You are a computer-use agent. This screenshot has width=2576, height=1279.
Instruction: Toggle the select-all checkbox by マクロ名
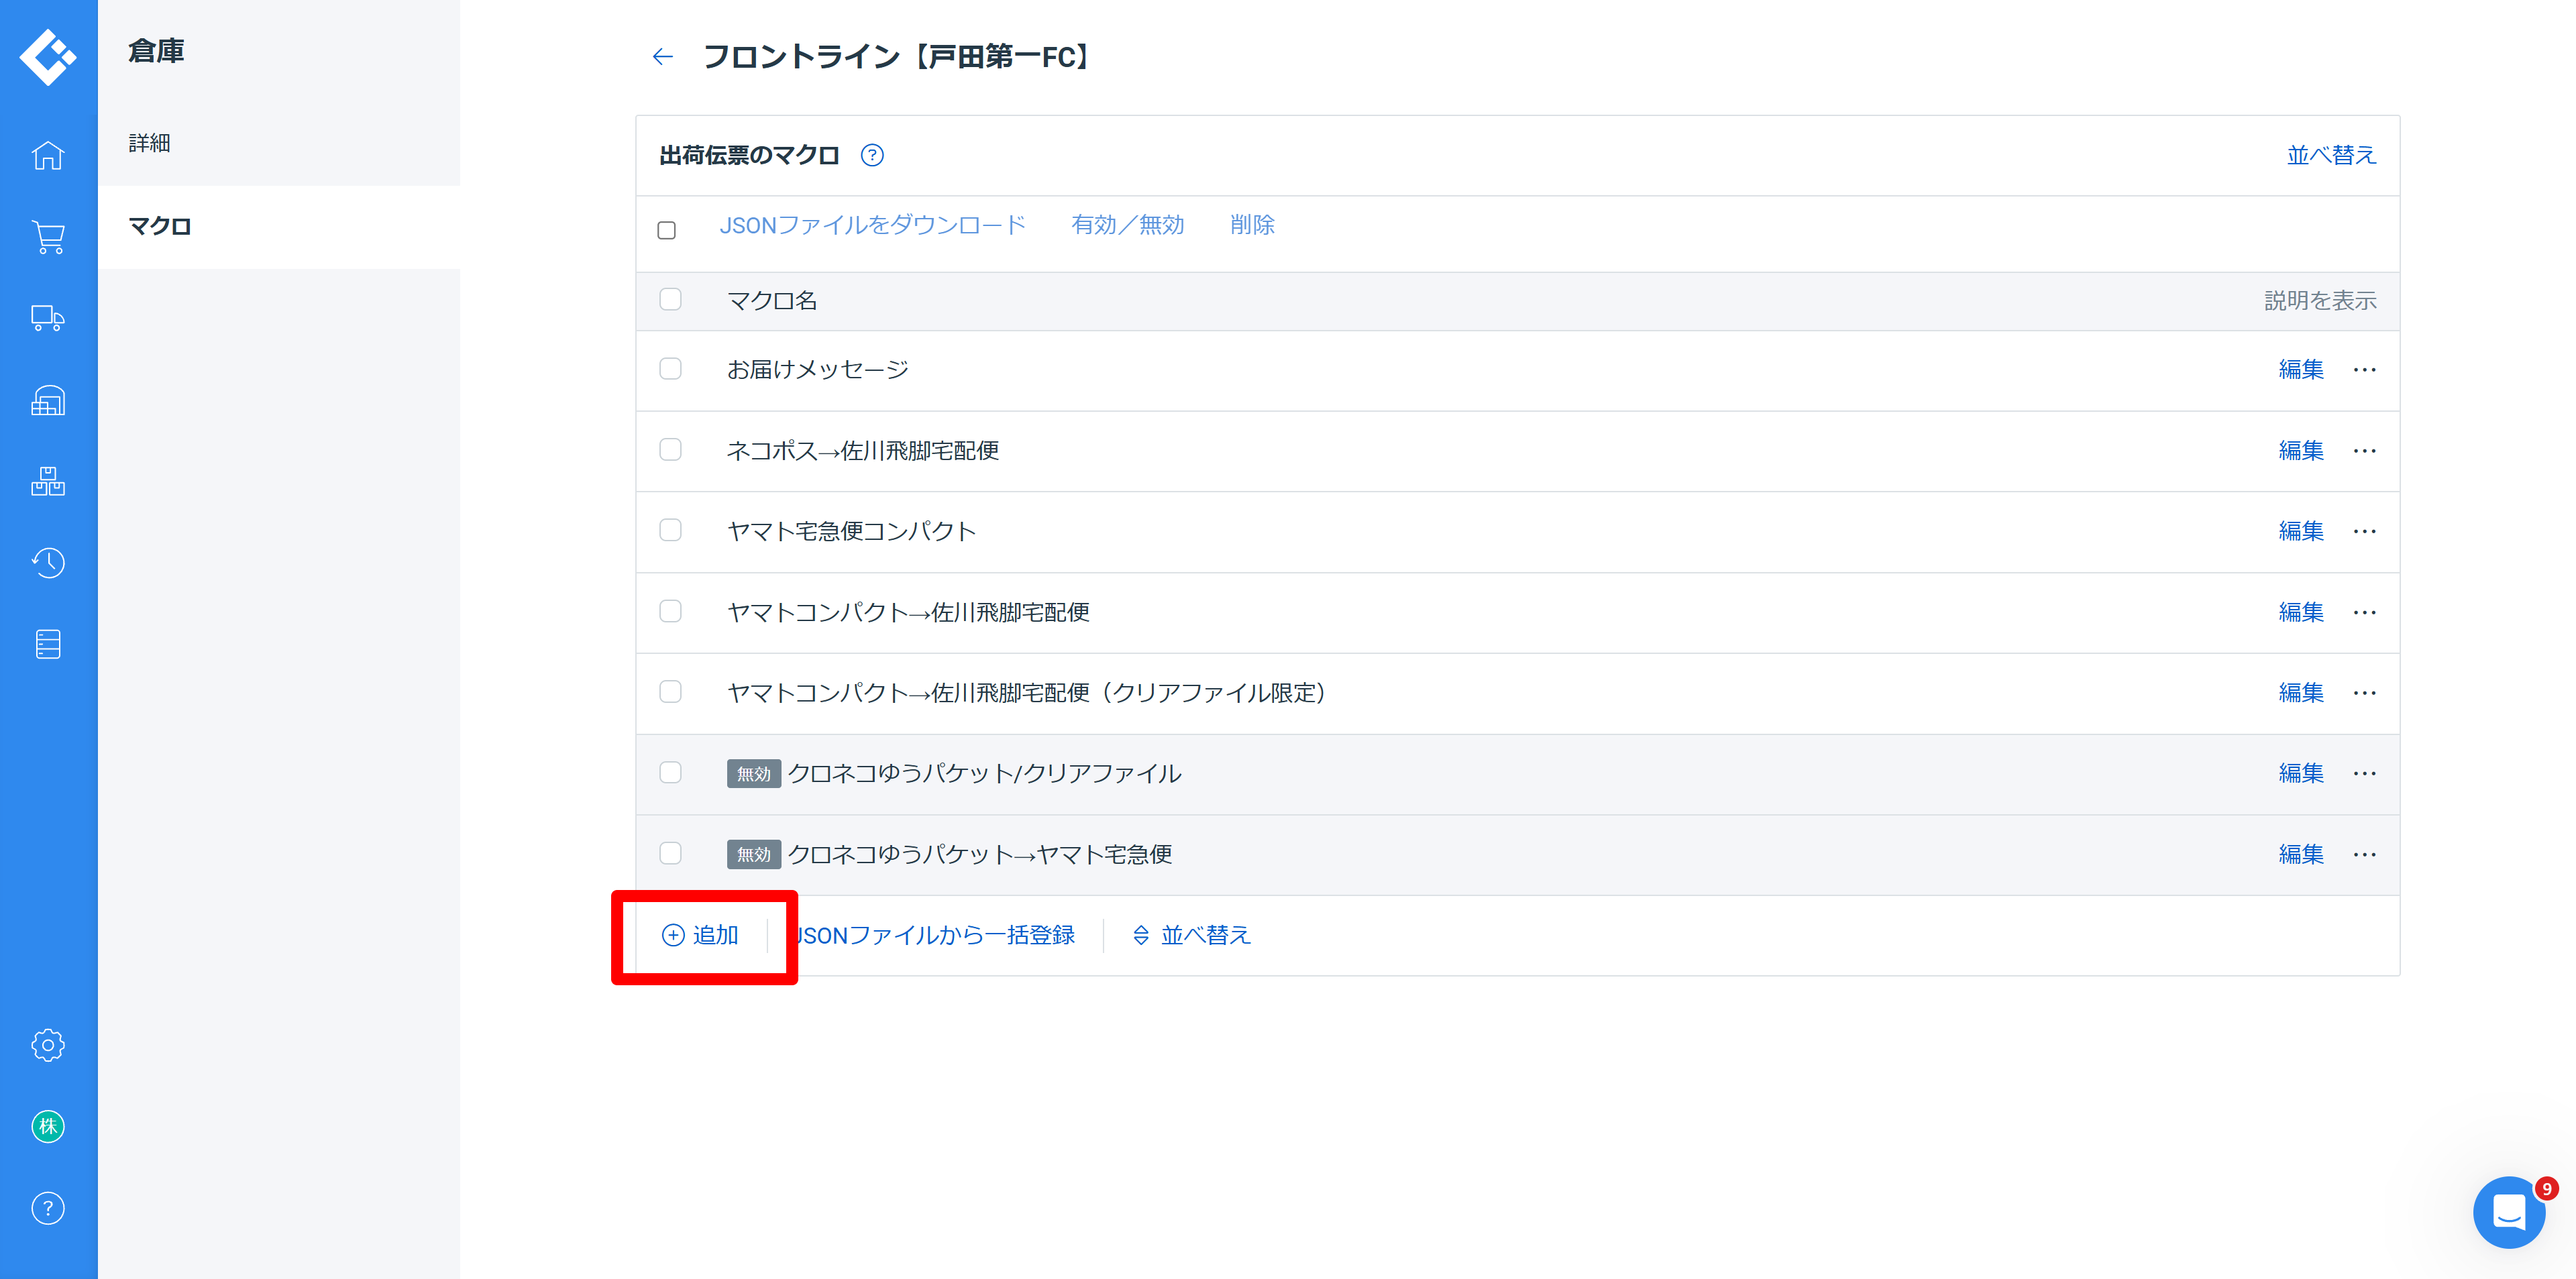670,299
